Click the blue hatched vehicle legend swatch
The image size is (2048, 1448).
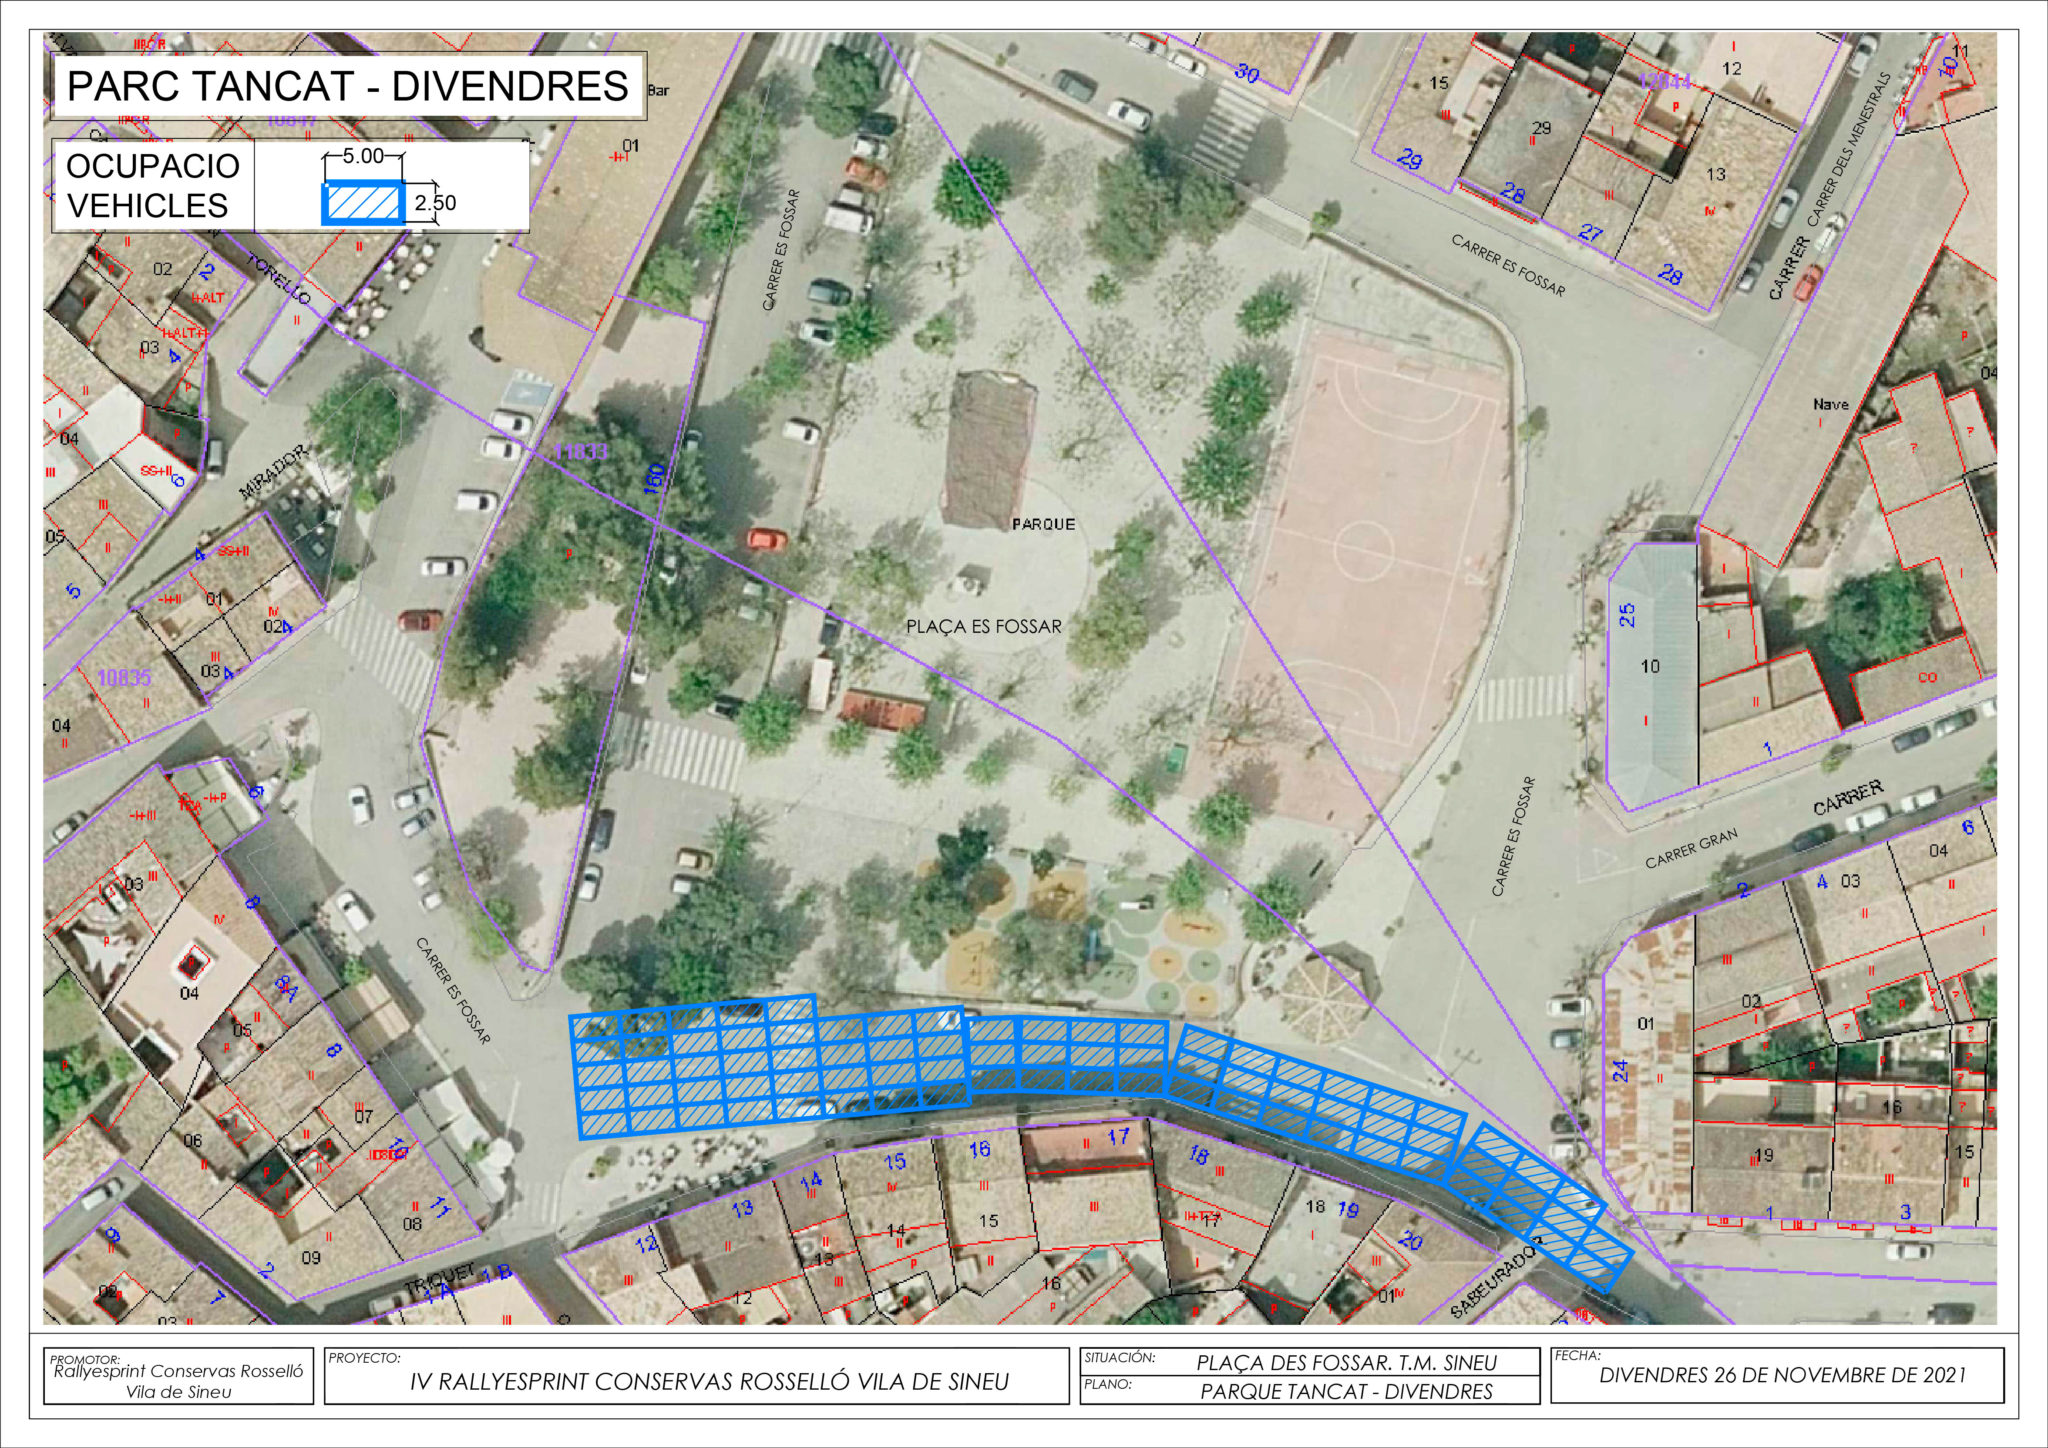362,203
